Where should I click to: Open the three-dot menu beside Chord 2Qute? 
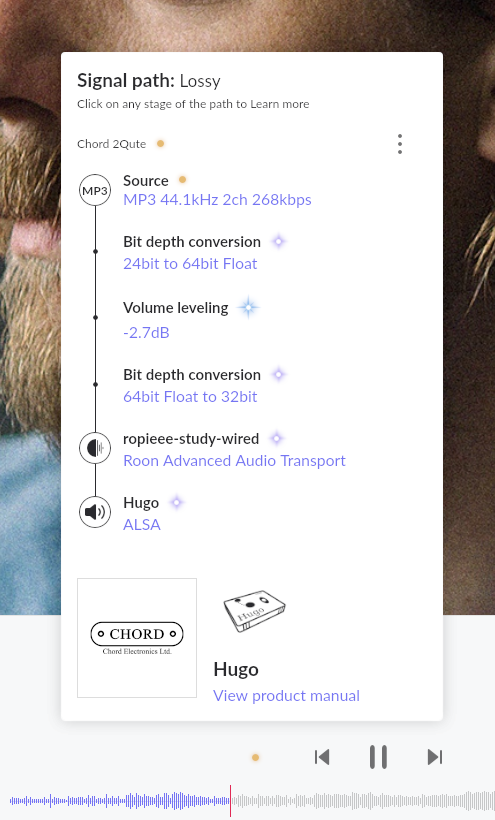click(400, 144)
